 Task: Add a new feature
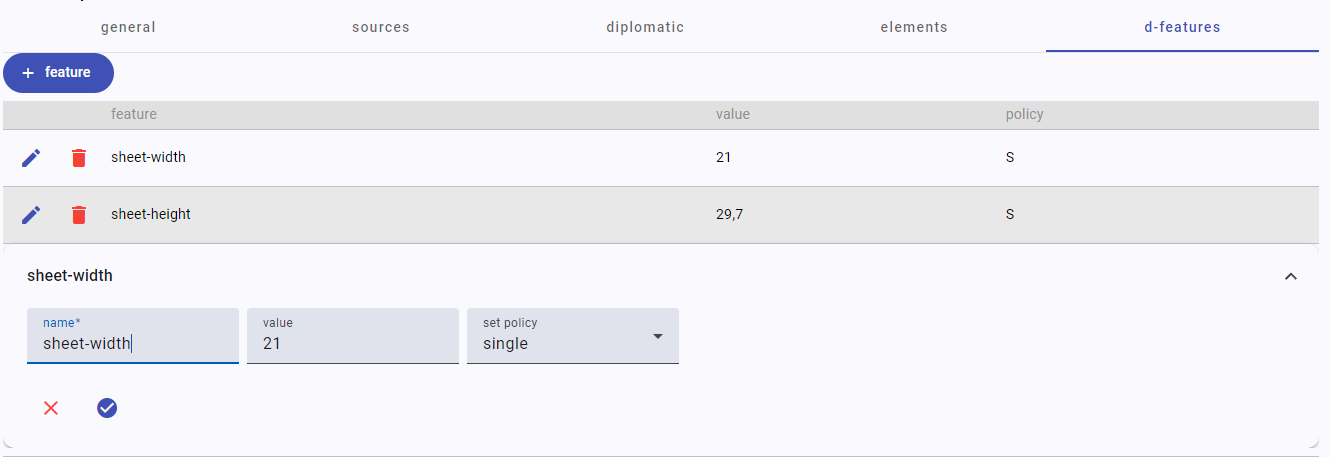point(58,73)
